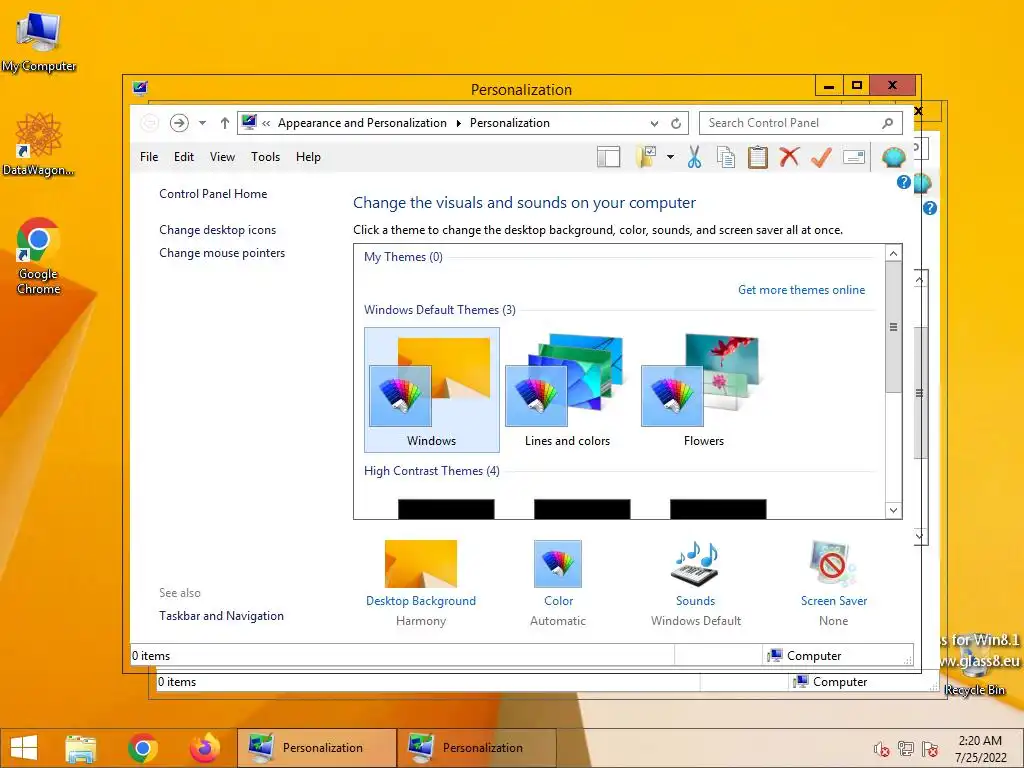Click the orange checkmark icon in toolbar
1024x768 pixels.
pyautogui.click(x=821, y=157)
